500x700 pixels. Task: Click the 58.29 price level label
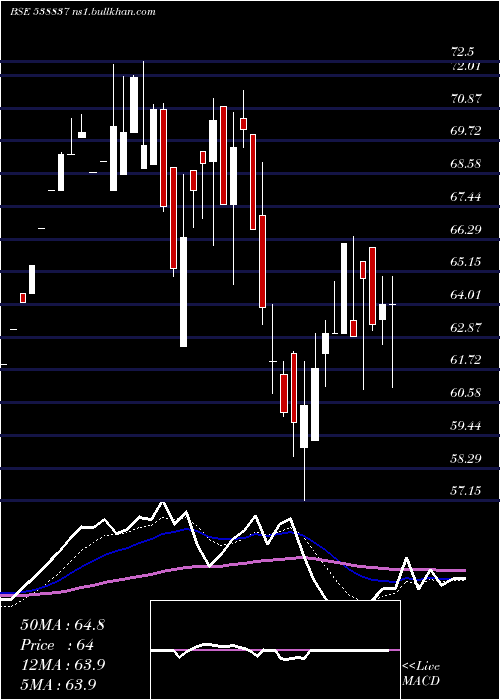coord(467,458)
